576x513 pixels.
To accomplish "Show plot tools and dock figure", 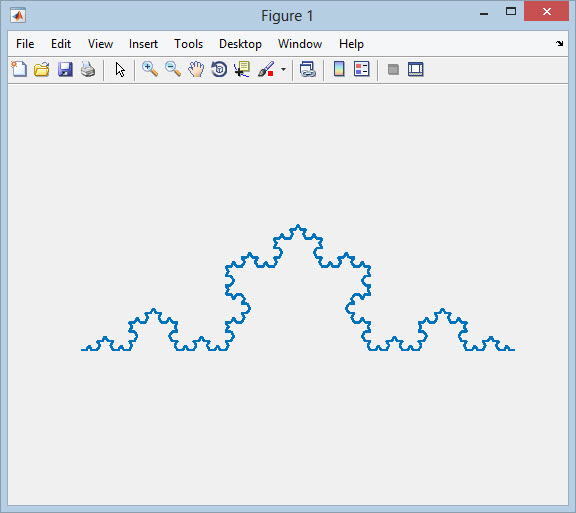I will point(415,69).
